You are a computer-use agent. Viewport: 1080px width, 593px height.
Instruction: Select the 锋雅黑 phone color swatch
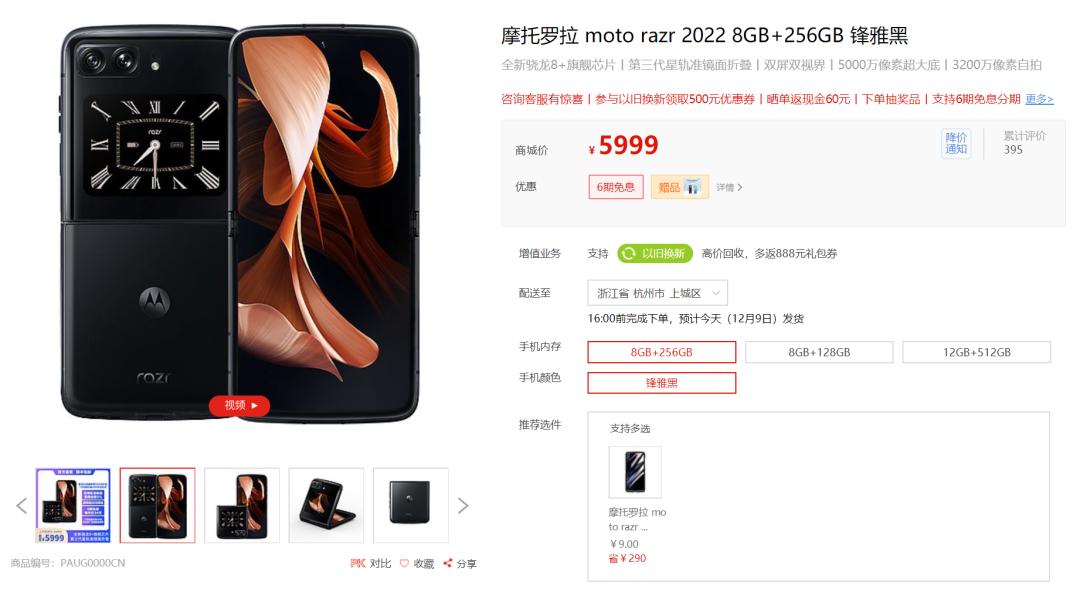coord(661,383)
